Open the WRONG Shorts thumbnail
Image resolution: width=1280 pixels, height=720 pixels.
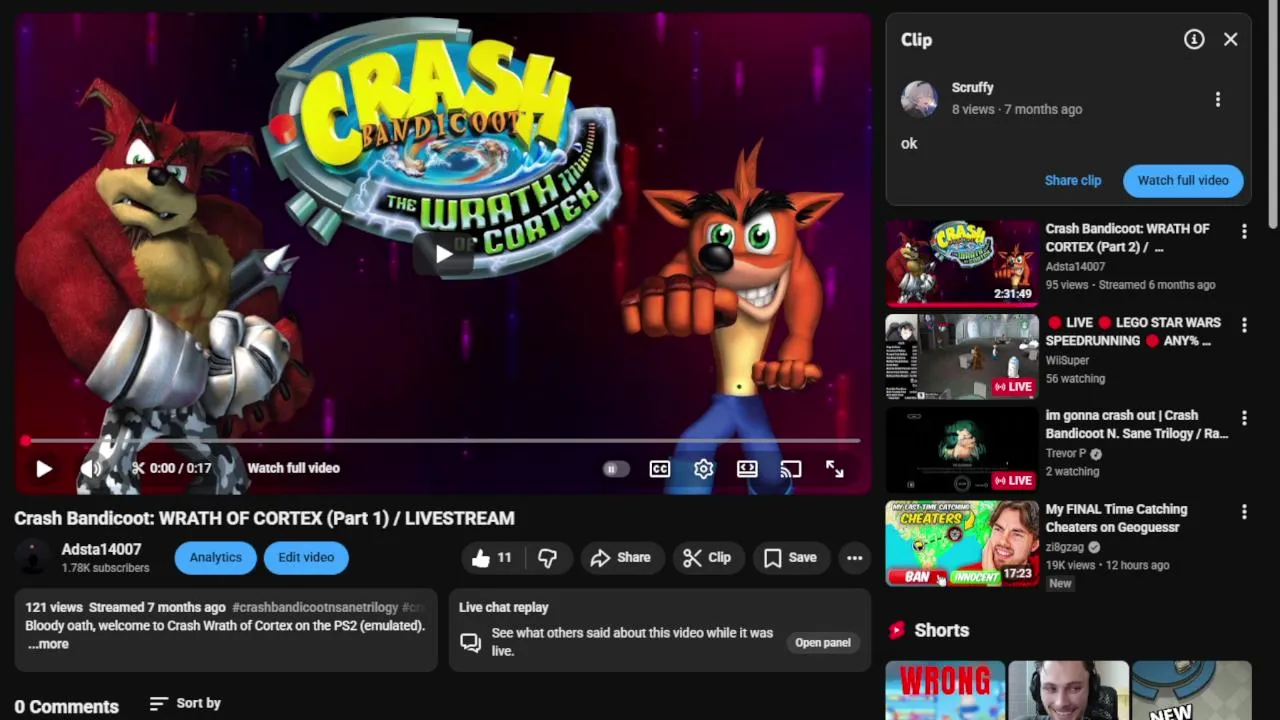[945, 690]
